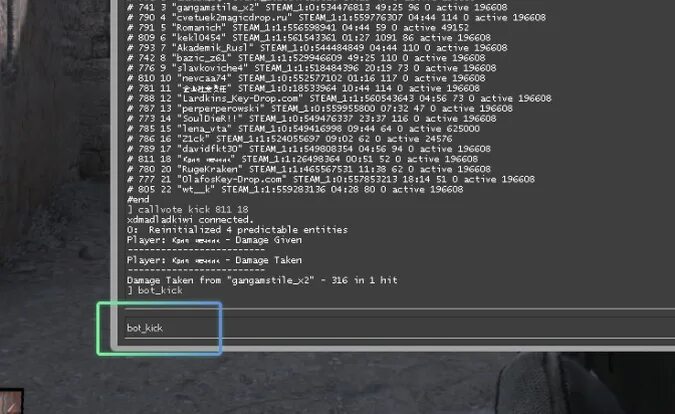Select the Lardkins_Key-Drop.com player row

coord(339,99)
